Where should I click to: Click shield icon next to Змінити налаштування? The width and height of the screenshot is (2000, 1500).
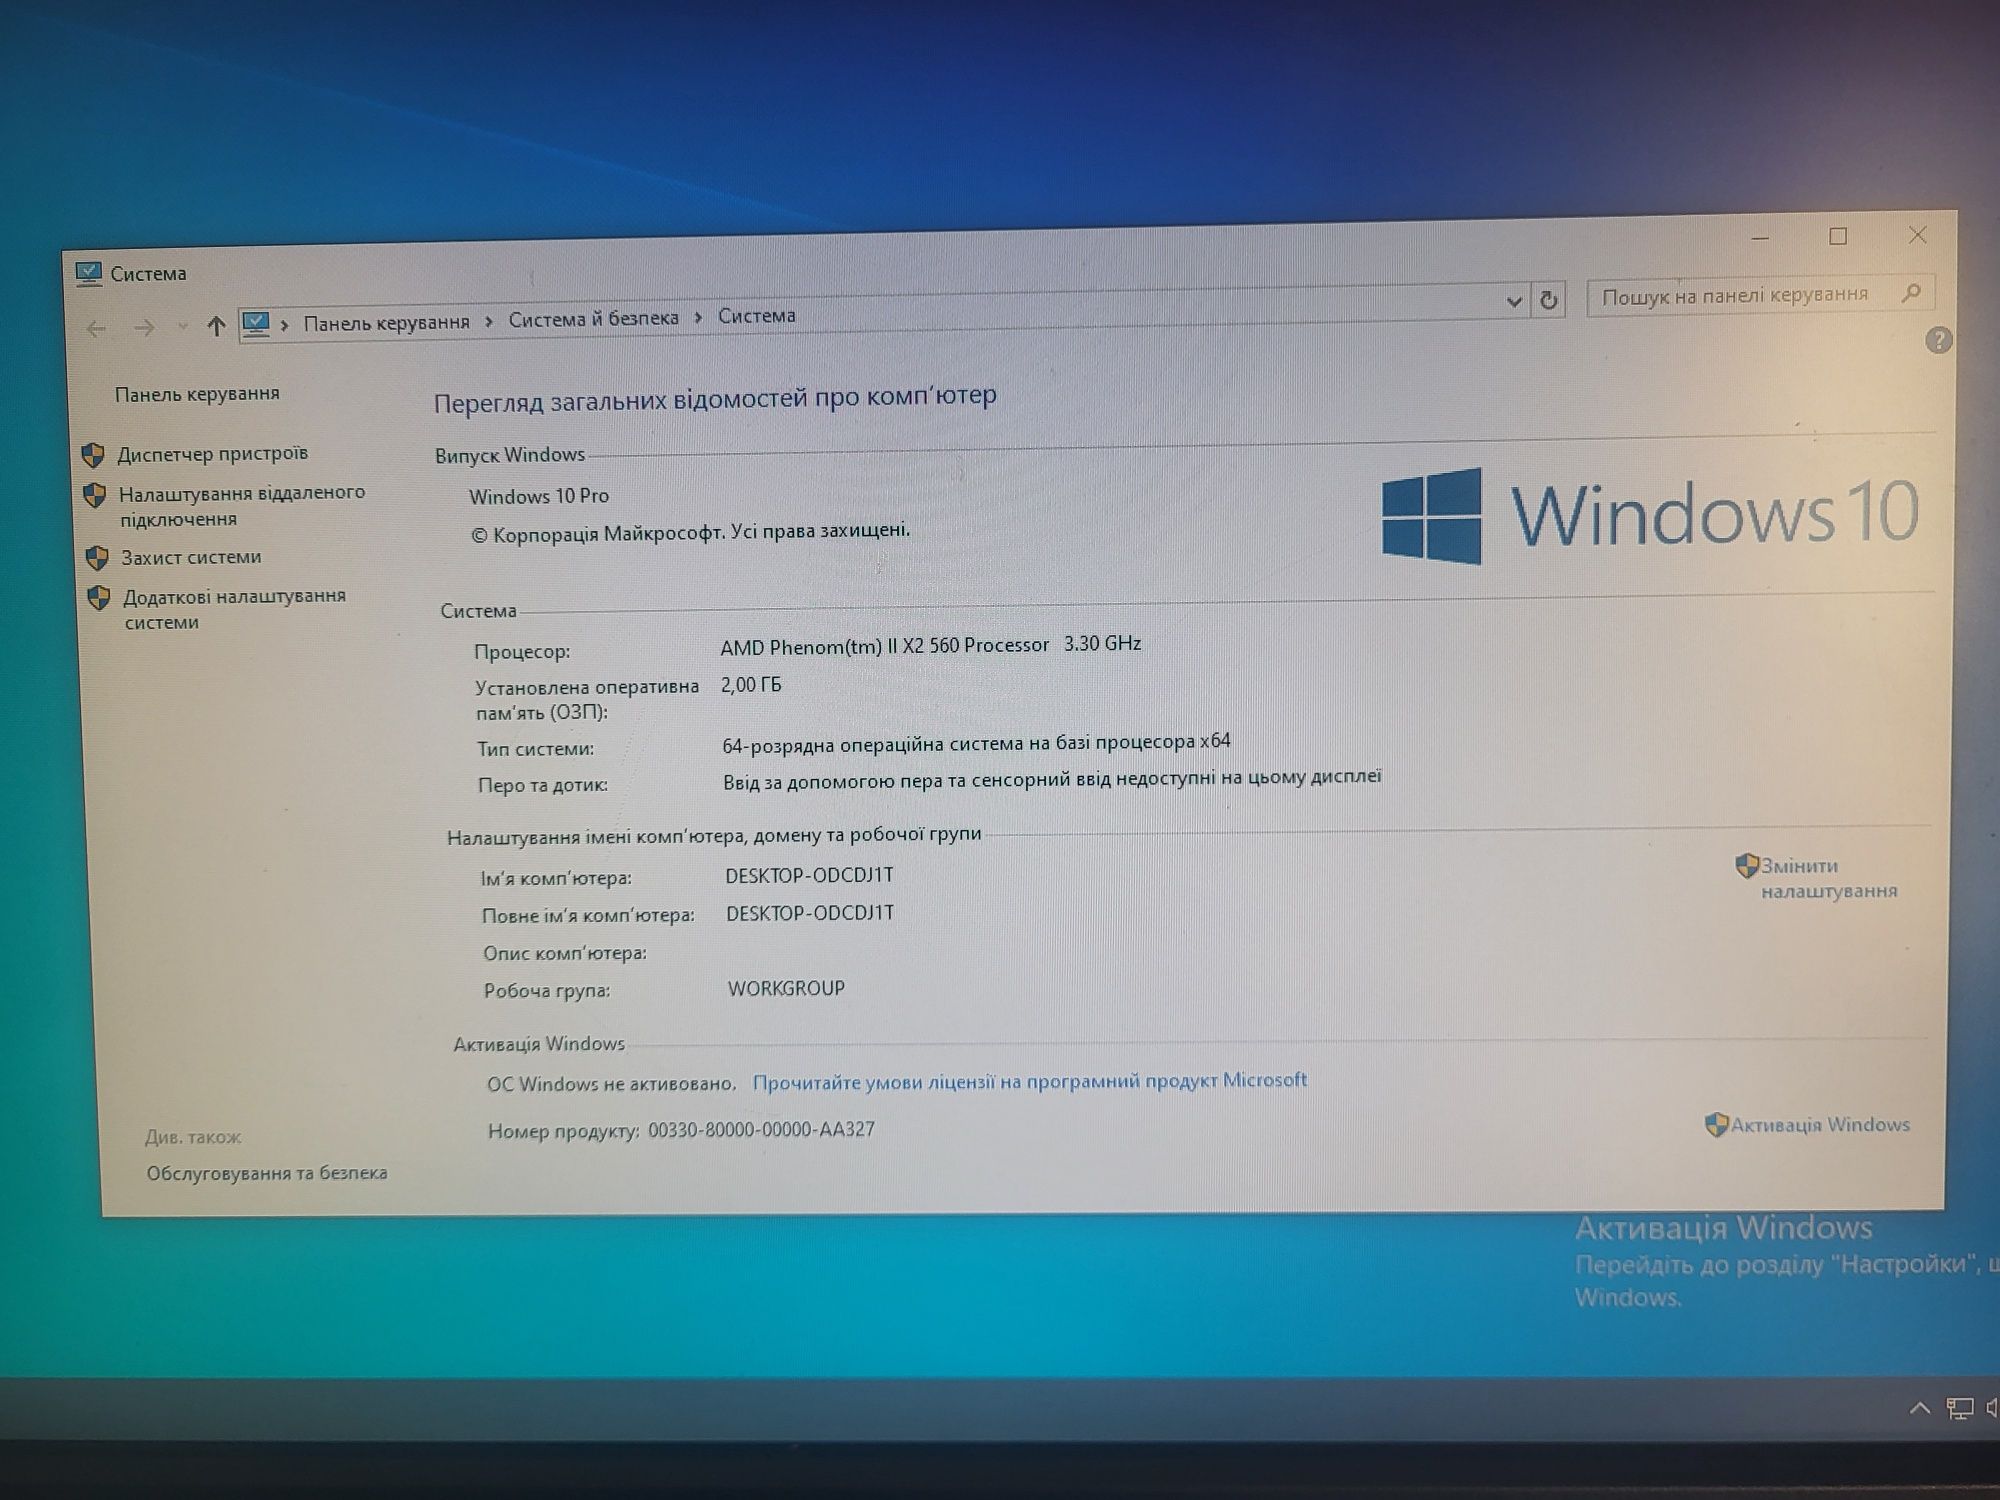point(1747,866)
